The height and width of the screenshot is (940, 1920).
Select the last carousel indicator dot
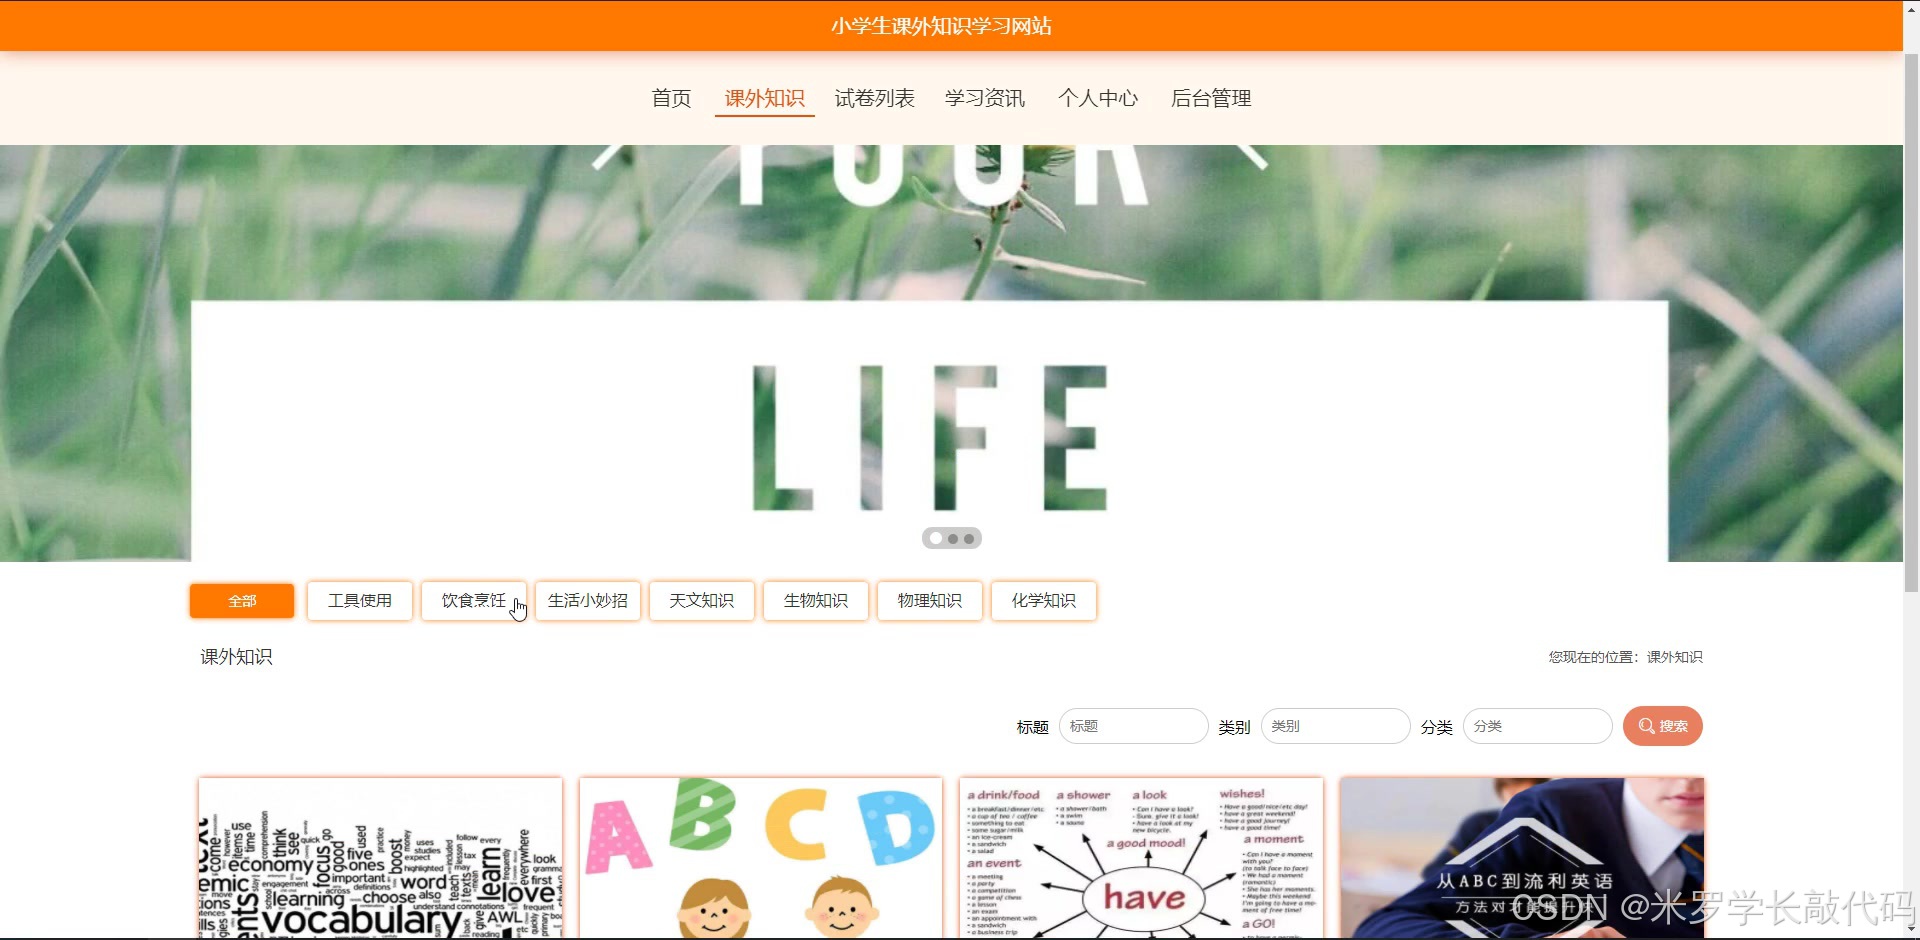(971, 538)
